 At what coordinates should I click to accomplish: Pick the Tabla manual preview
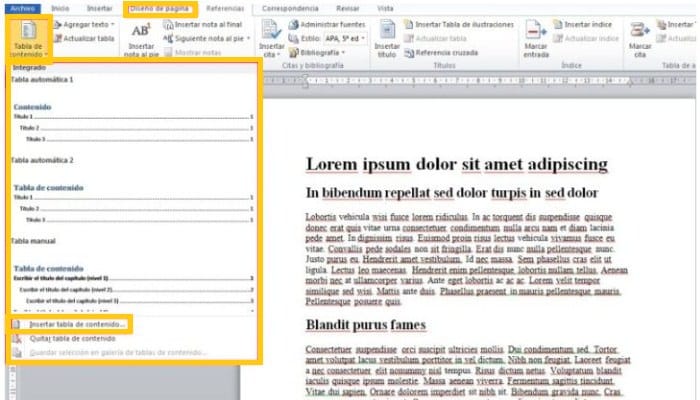pyautogui.click(x=133, y=275)
